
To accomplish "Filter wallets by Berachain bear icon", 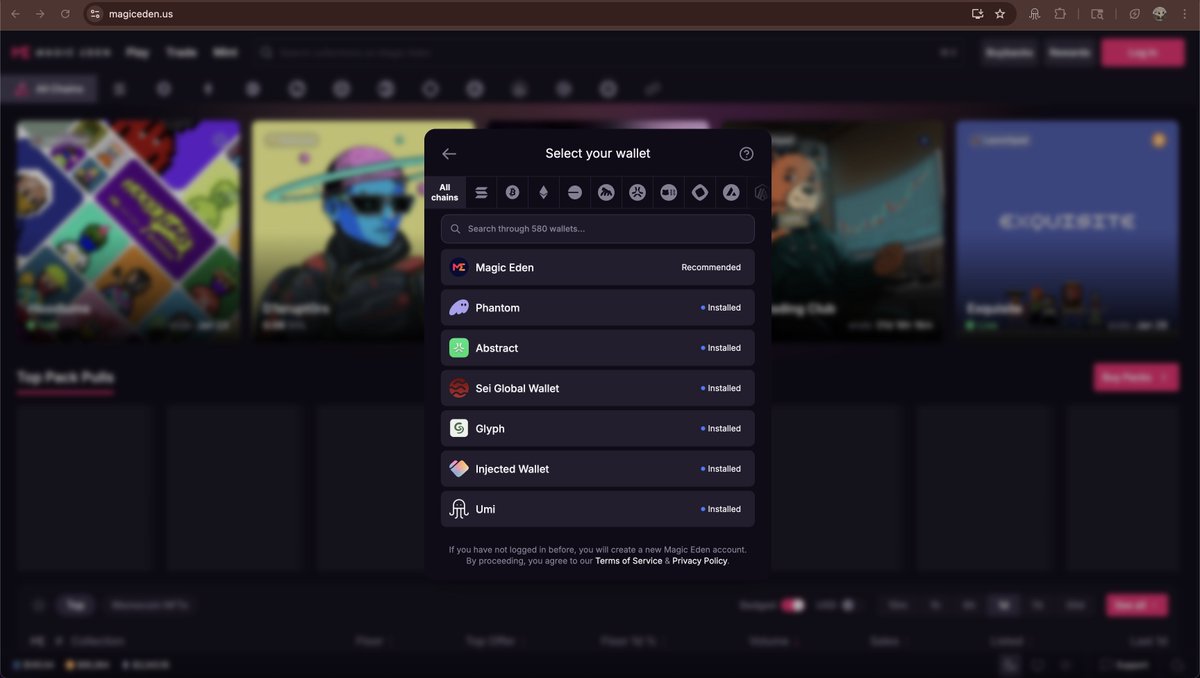I will tap(668, 192).
